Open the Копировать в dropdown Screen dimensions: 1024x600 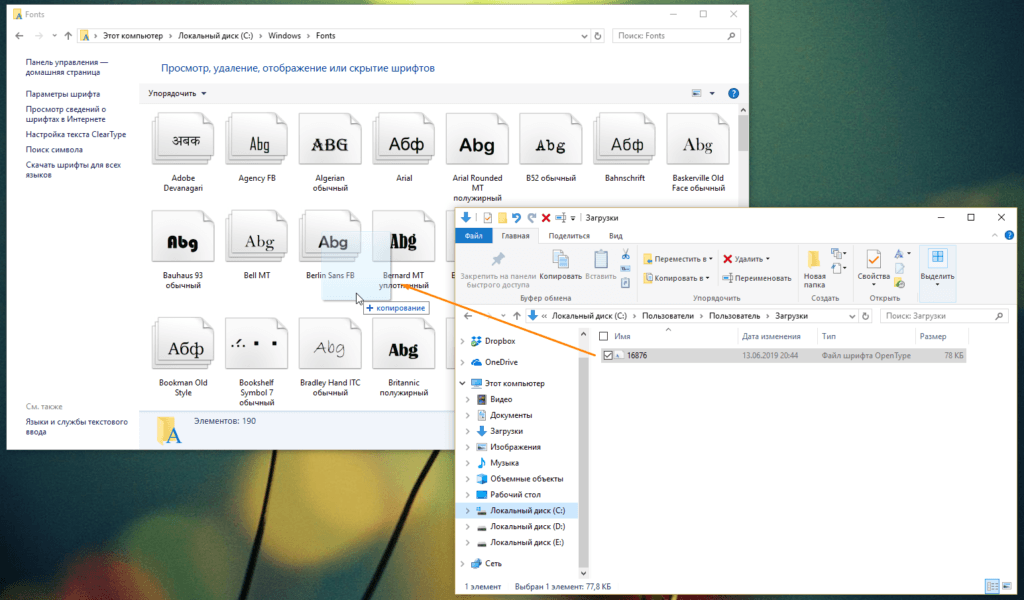[677, 278]
